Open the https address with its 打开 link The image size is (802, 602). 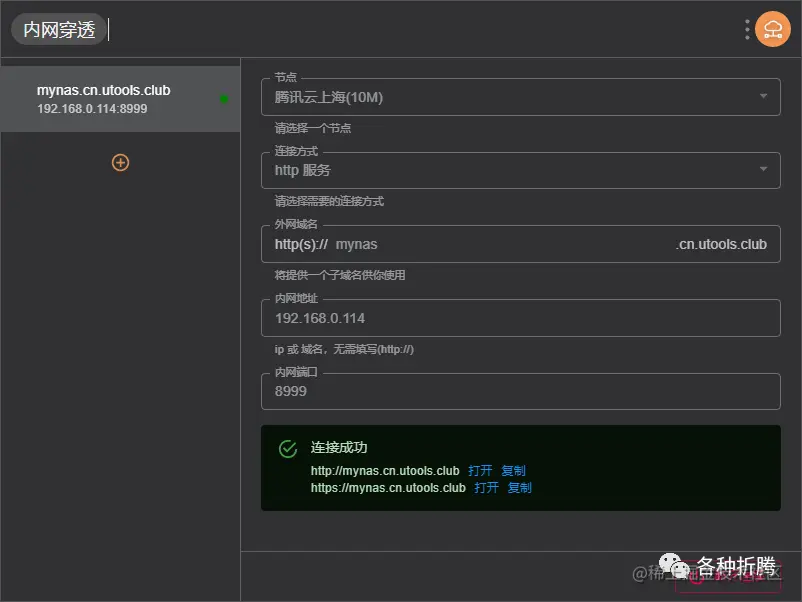(487, 488)
